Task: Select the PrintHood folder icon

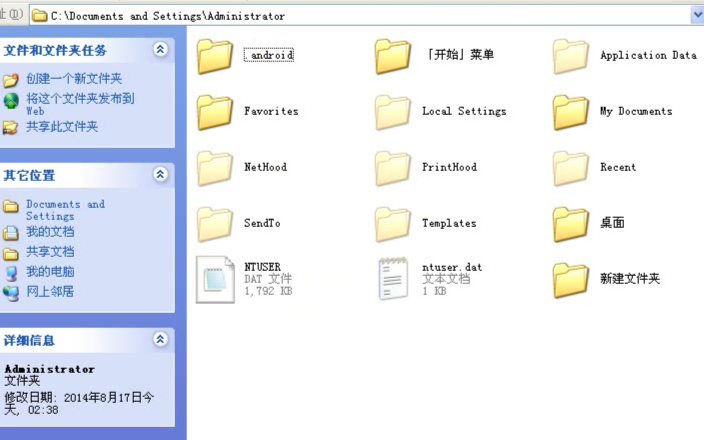Action: 393,168
